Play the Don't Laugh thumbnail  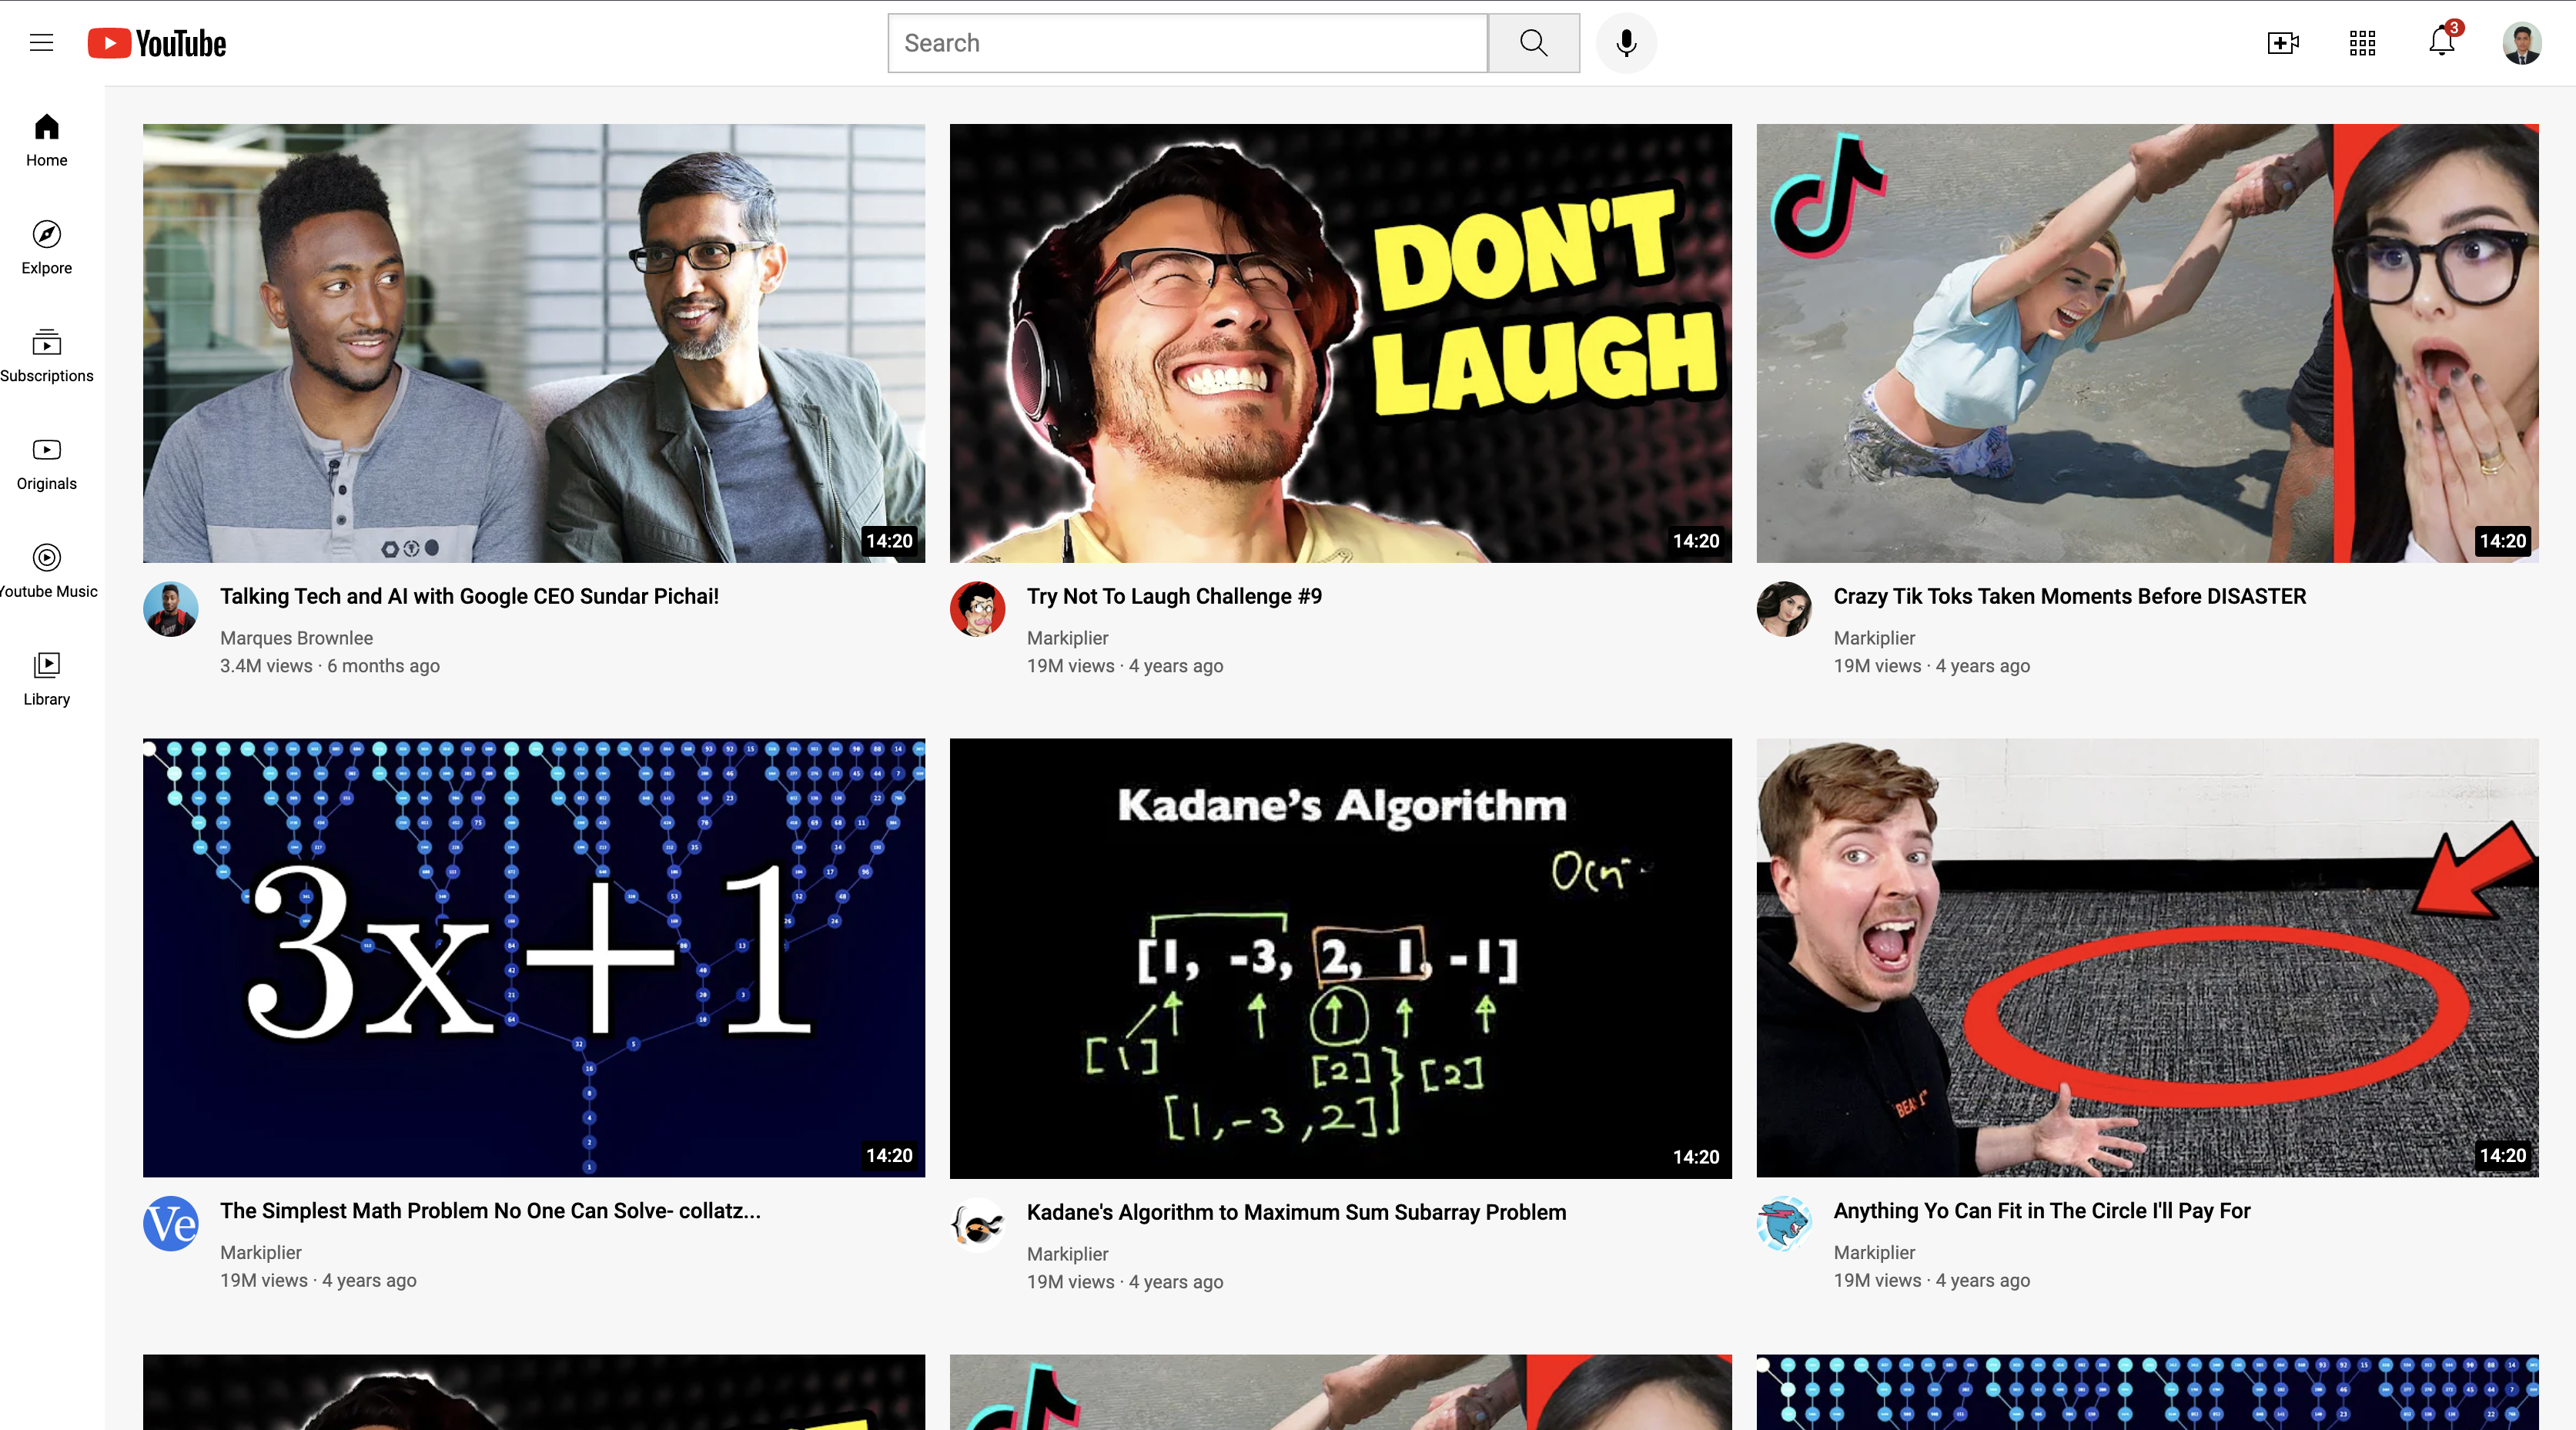[x=1341, y=343]
